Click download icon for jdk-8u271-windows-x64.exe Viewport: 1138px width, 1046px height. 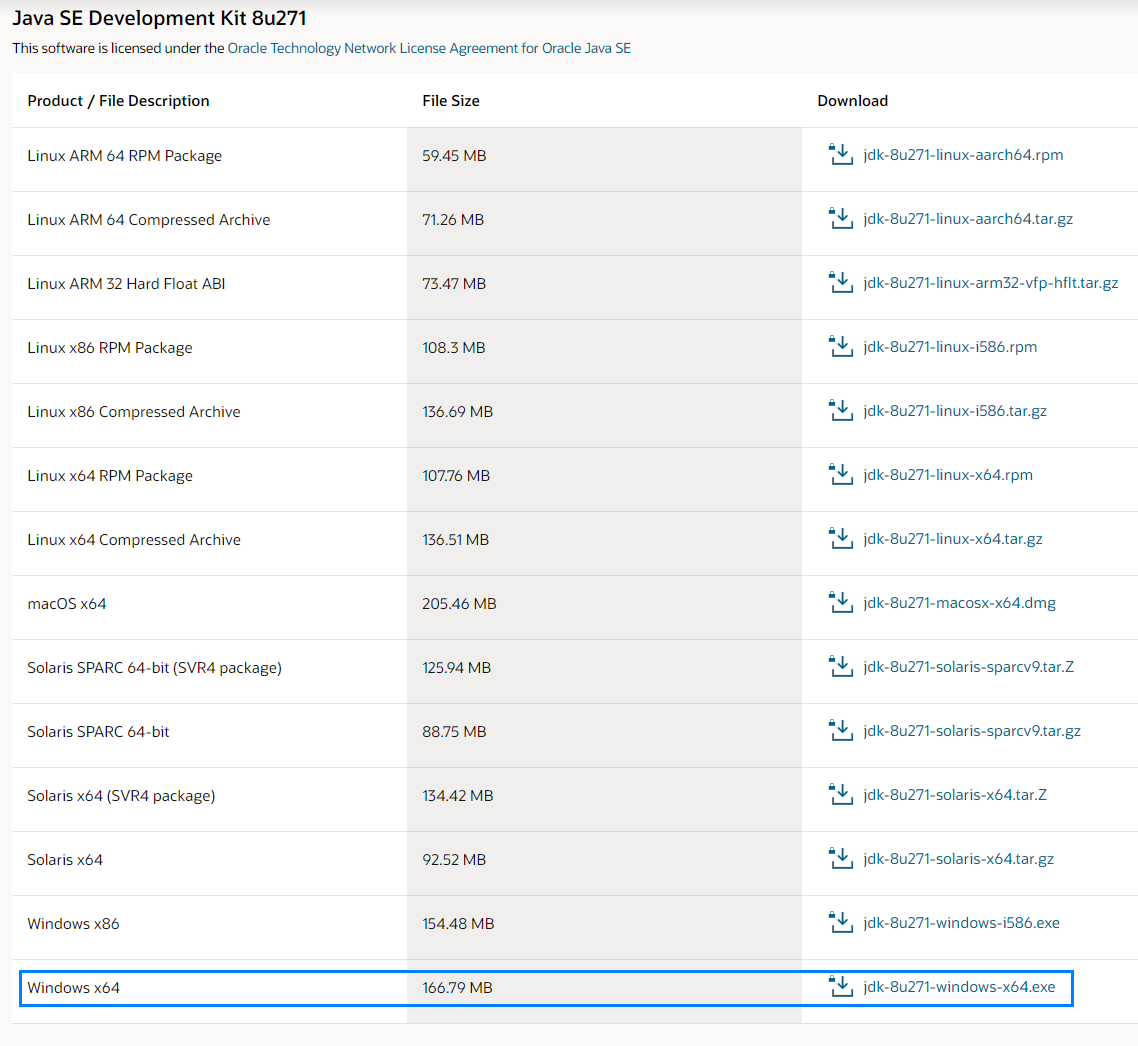pyautogui.click(x=840, y=986)
